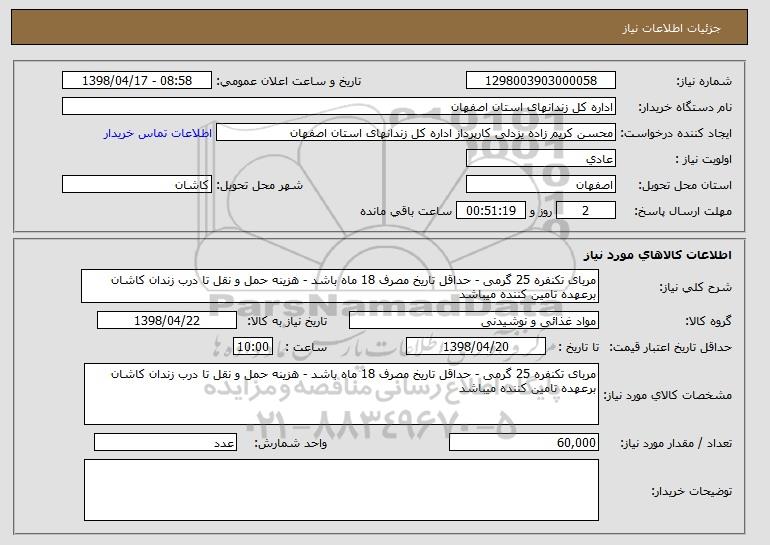Select the مشخصات کالای مورد نیاز text area
This screenshot has height=545, width=770.
[341, 394]
